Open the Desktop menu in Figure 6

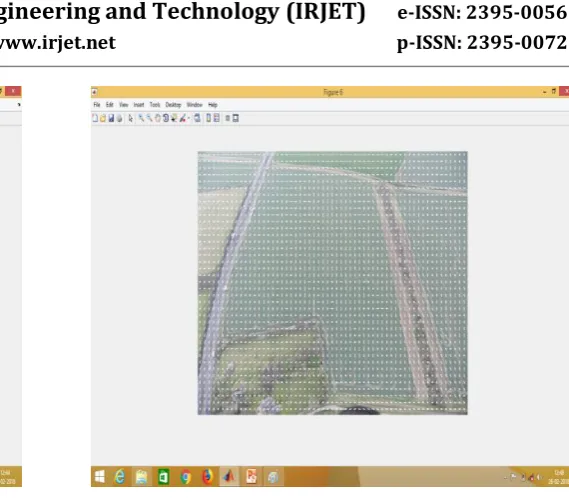[x=173, y=105]
